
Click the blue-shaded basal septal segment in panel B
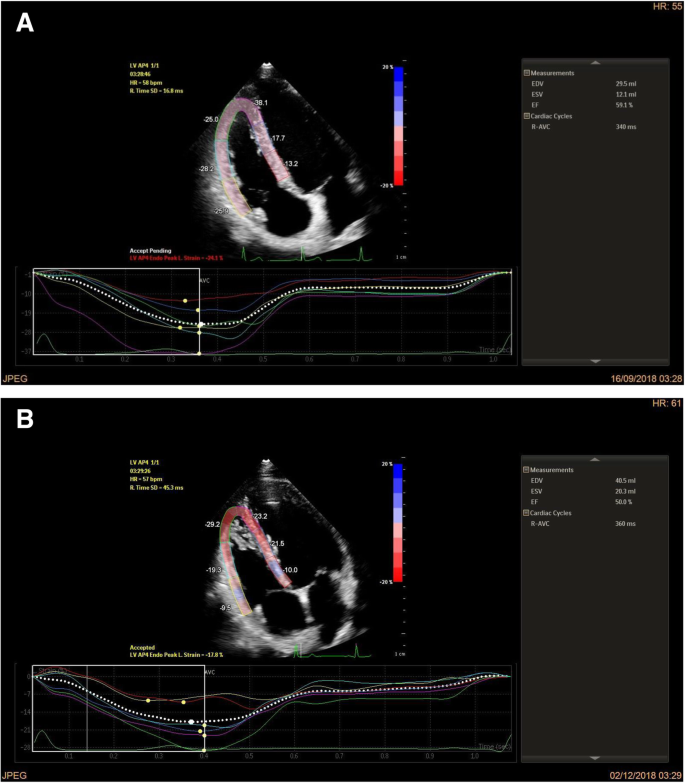coord(276,567)
